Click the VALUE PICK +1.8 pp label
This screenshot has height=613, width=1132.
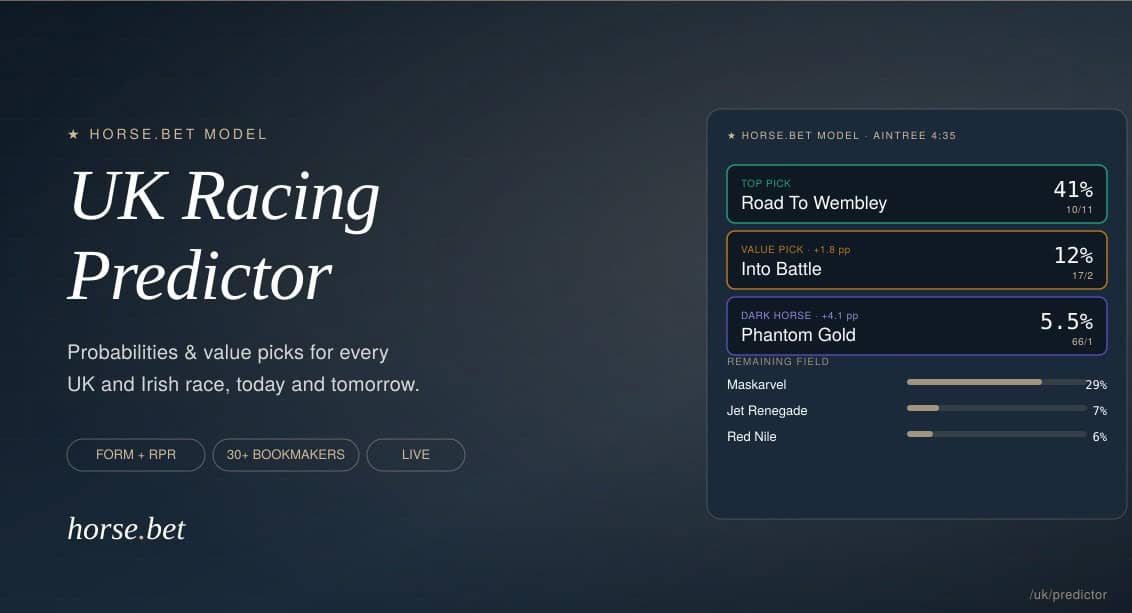[x=796, y=250]
